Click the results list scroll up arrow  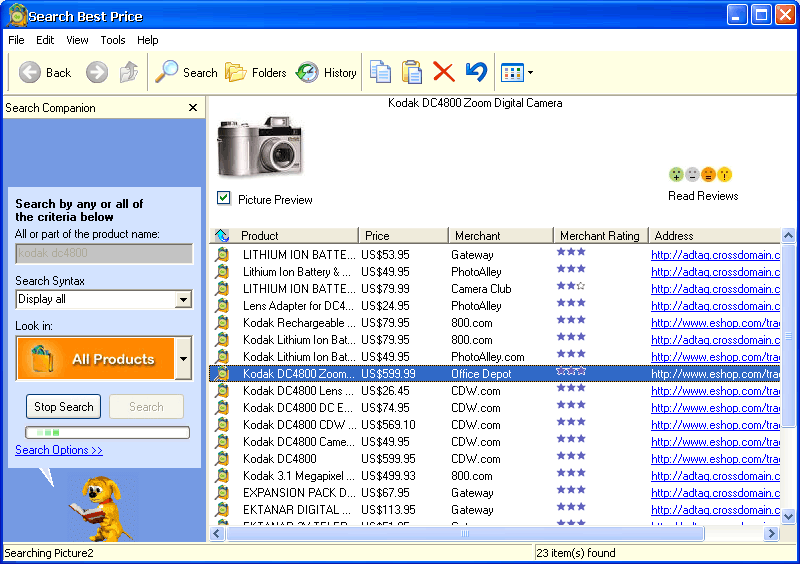coord(788,235)
